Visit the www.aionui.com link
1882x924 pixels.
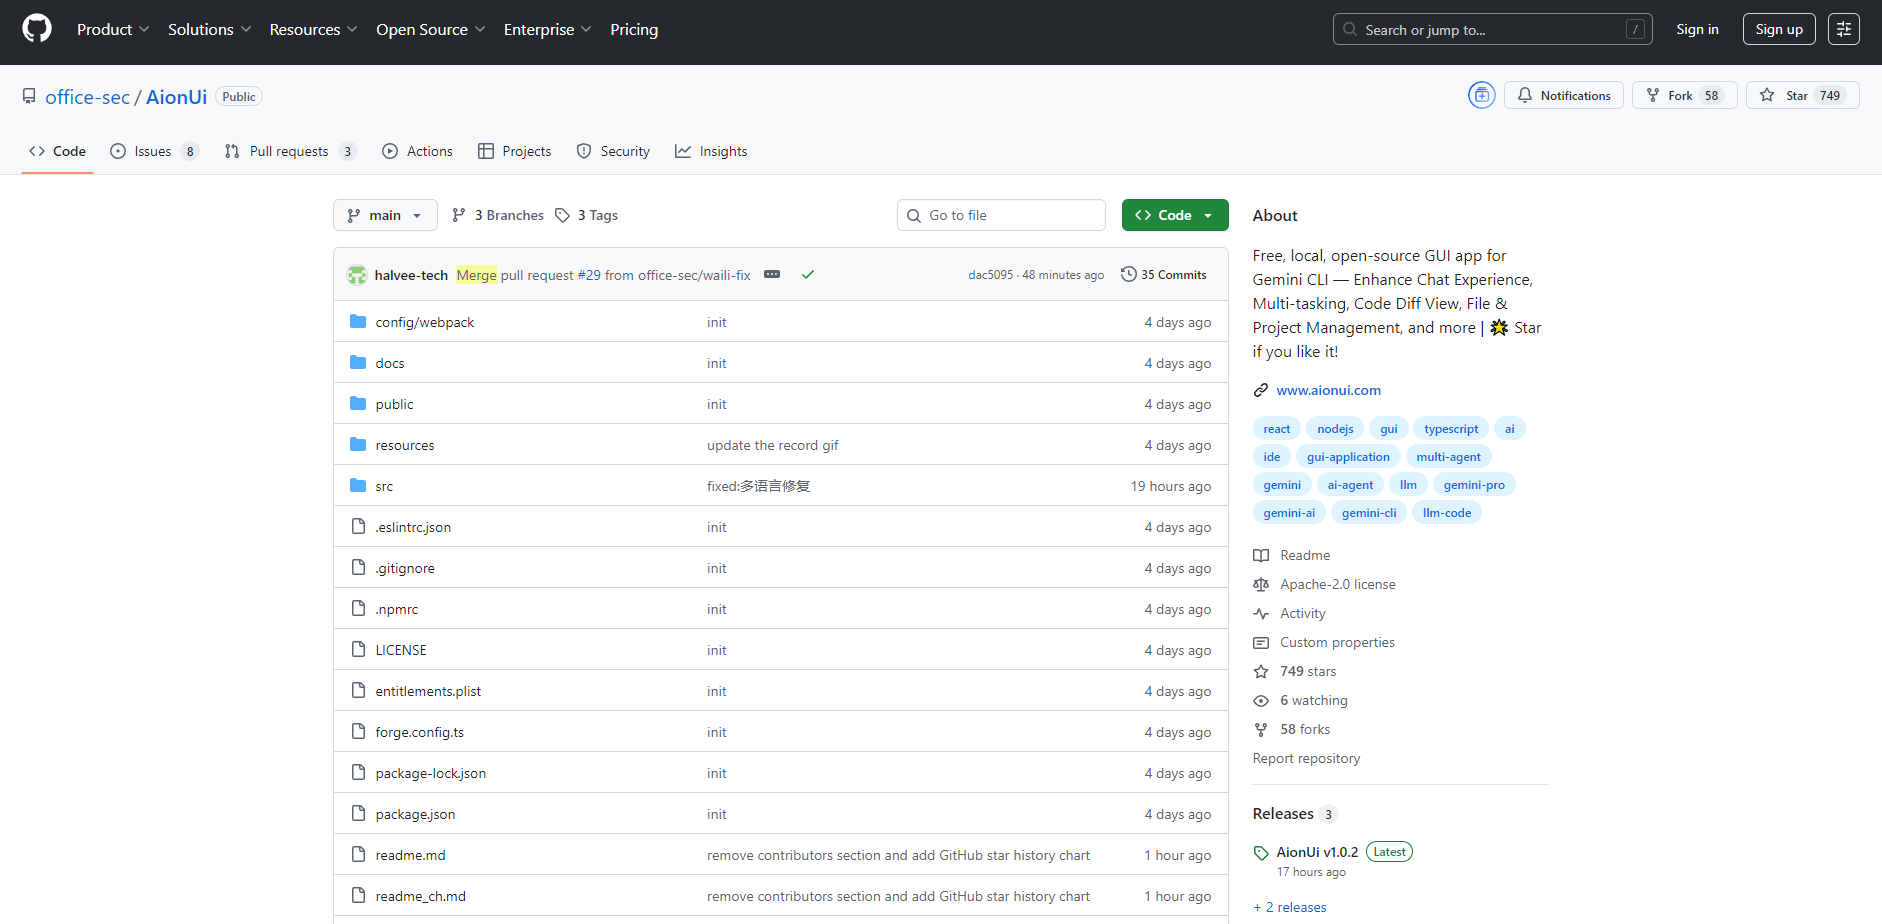[x=1328, y=390]
